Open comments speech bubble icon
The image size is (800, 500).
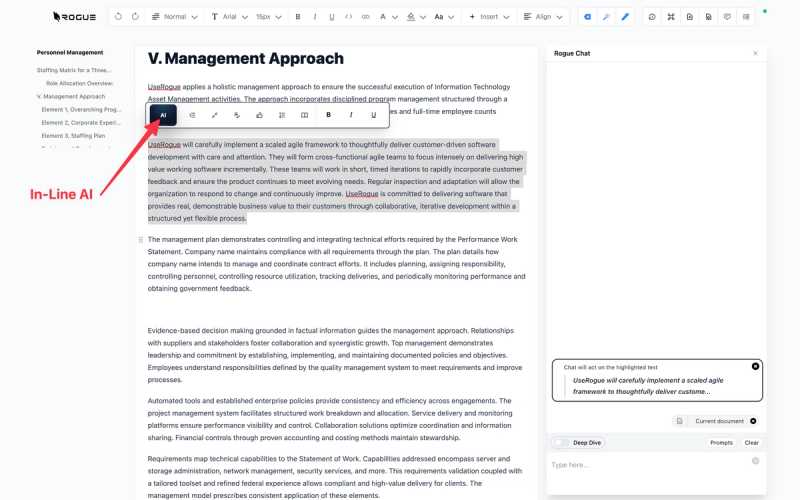pos(727,17)
